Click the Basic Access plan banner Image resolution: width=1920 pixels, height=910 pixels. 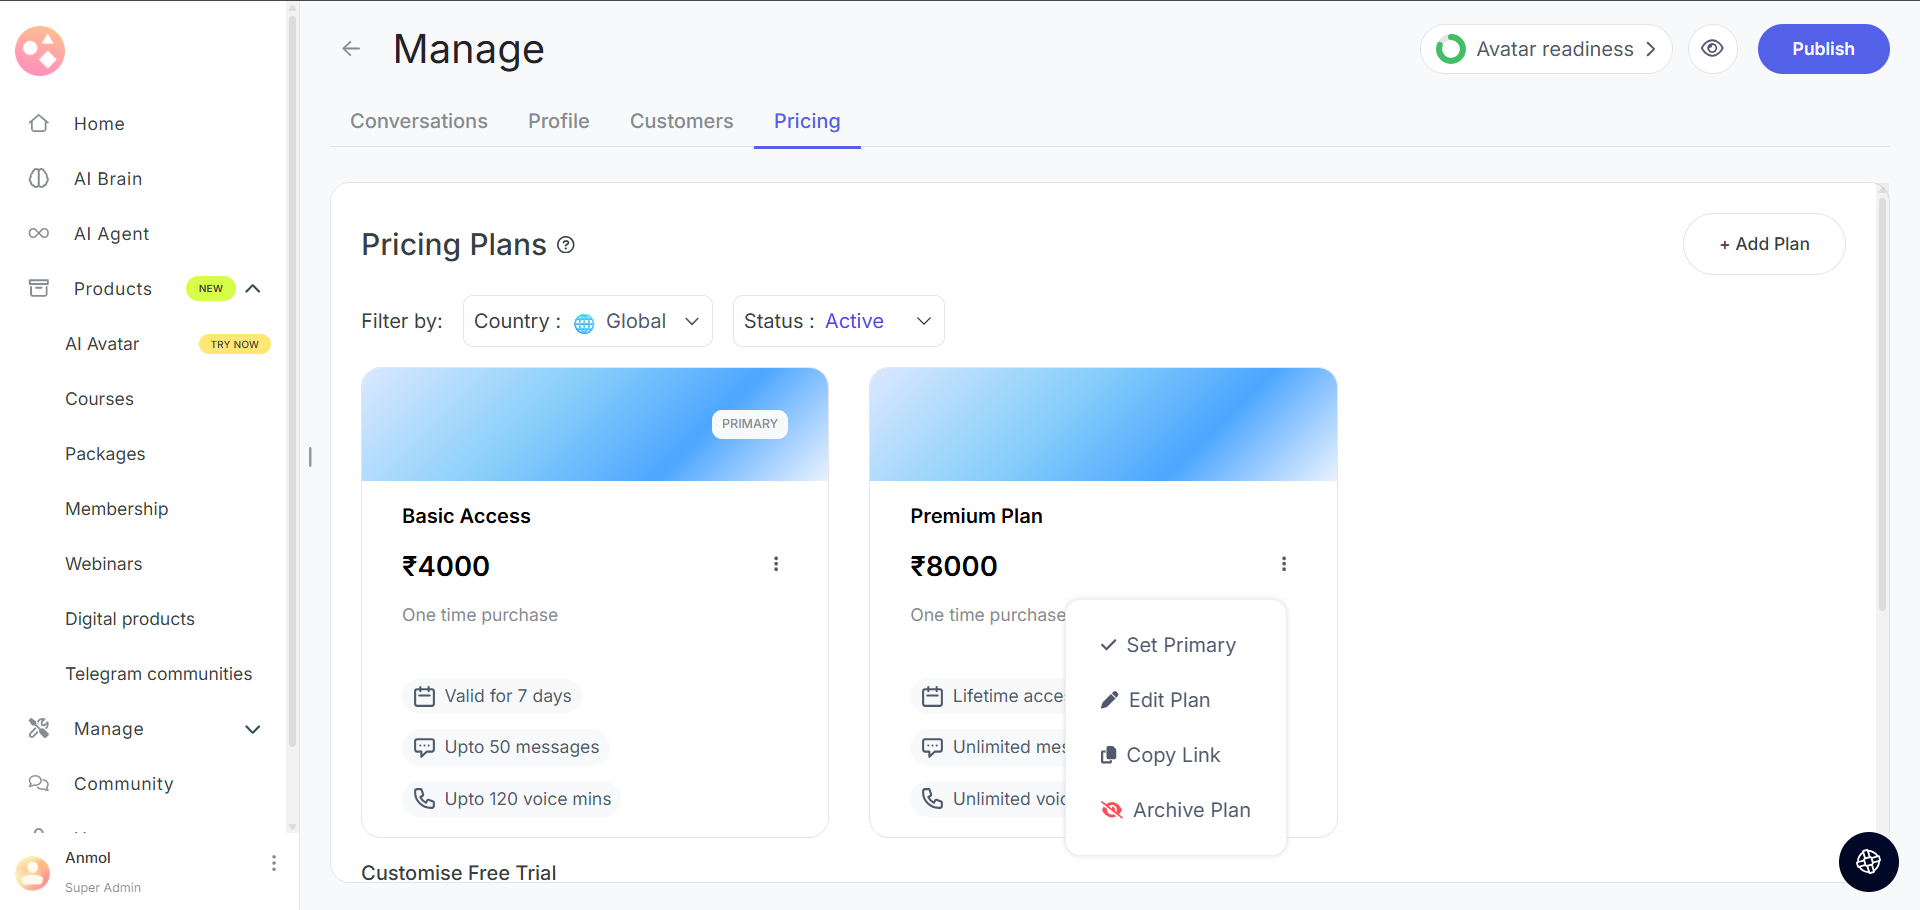pyautogui.click(x=594, y=424)
